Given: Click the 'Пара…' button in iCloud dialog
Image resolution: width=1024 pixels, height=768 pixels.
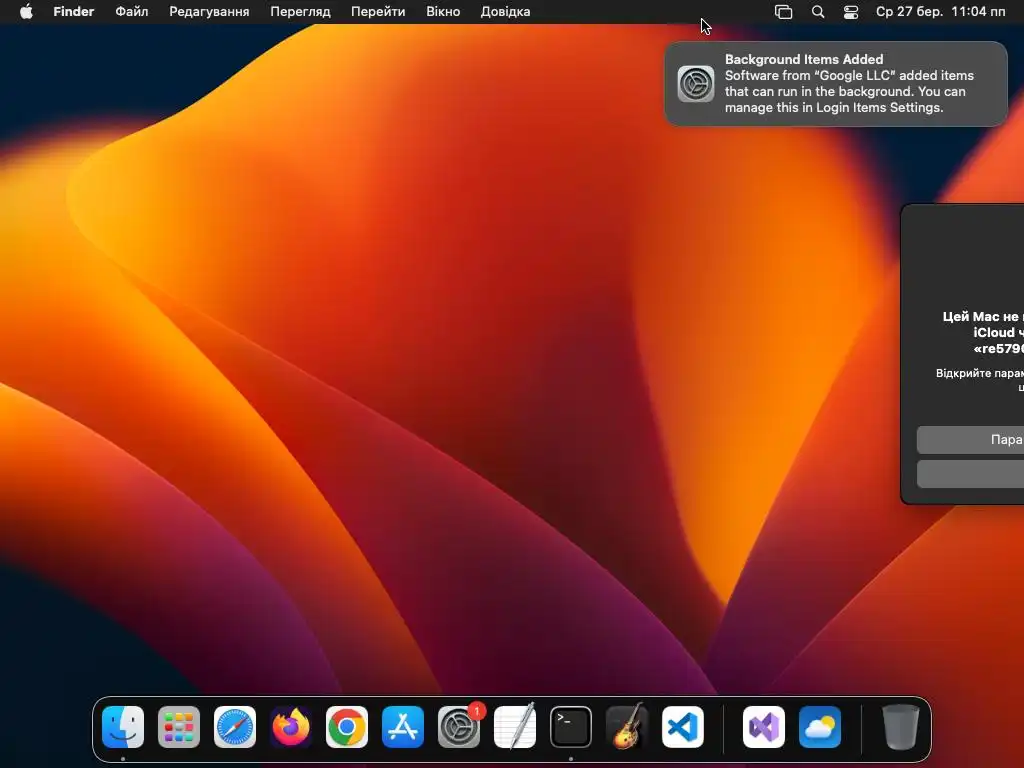Looking at the screenshot, I should [x=970, y=440].
